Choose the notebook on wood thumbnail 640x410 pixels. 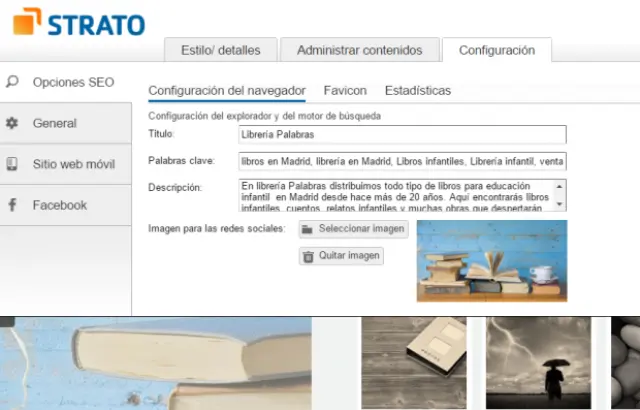click(x=414, y=363)
